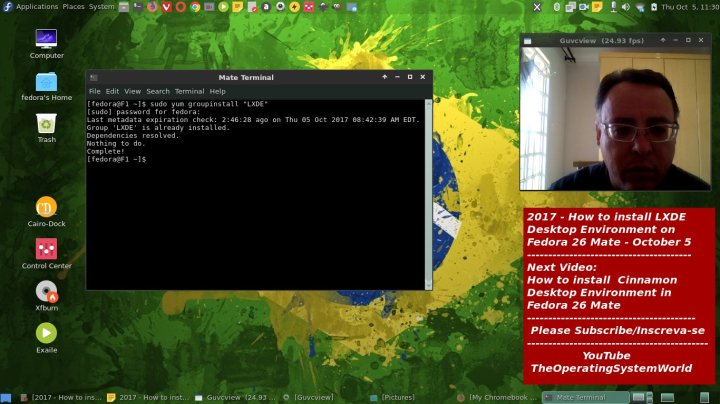Click the X tray icon in top panel

(537, 7)
